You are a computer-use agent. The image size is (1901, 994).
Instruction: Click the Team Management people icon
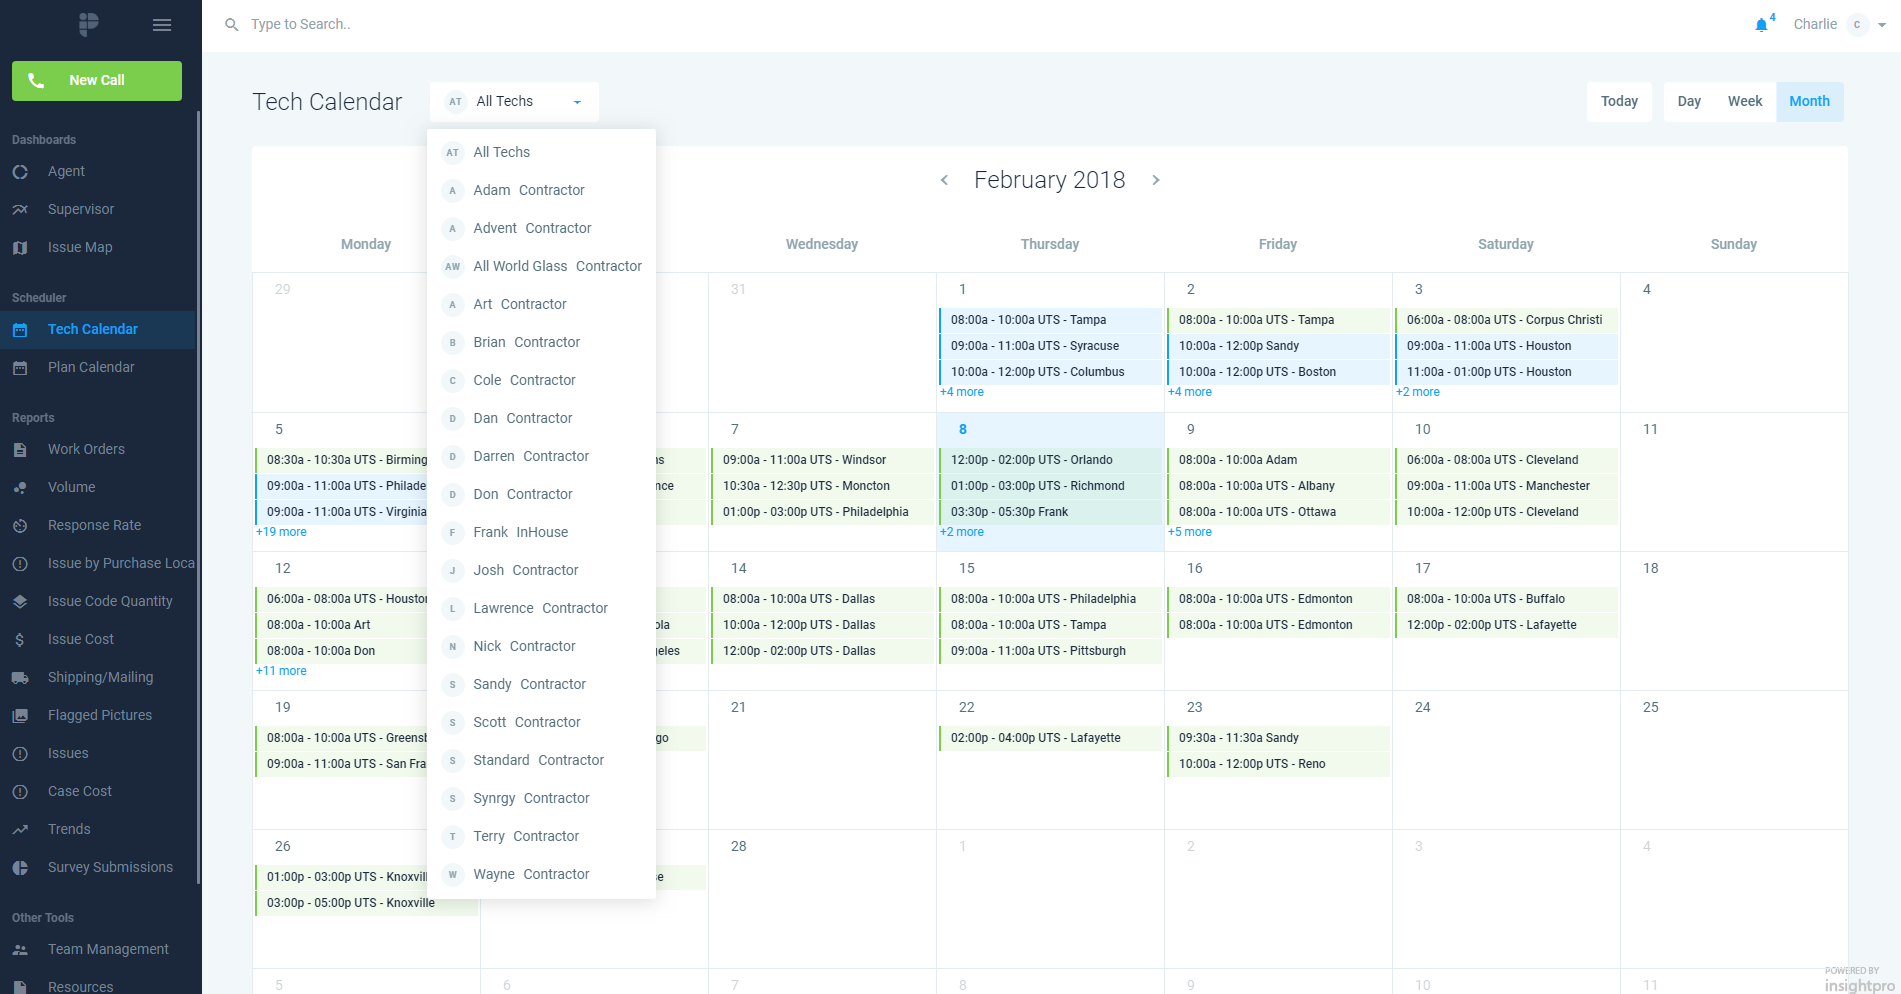coord(20,950)
